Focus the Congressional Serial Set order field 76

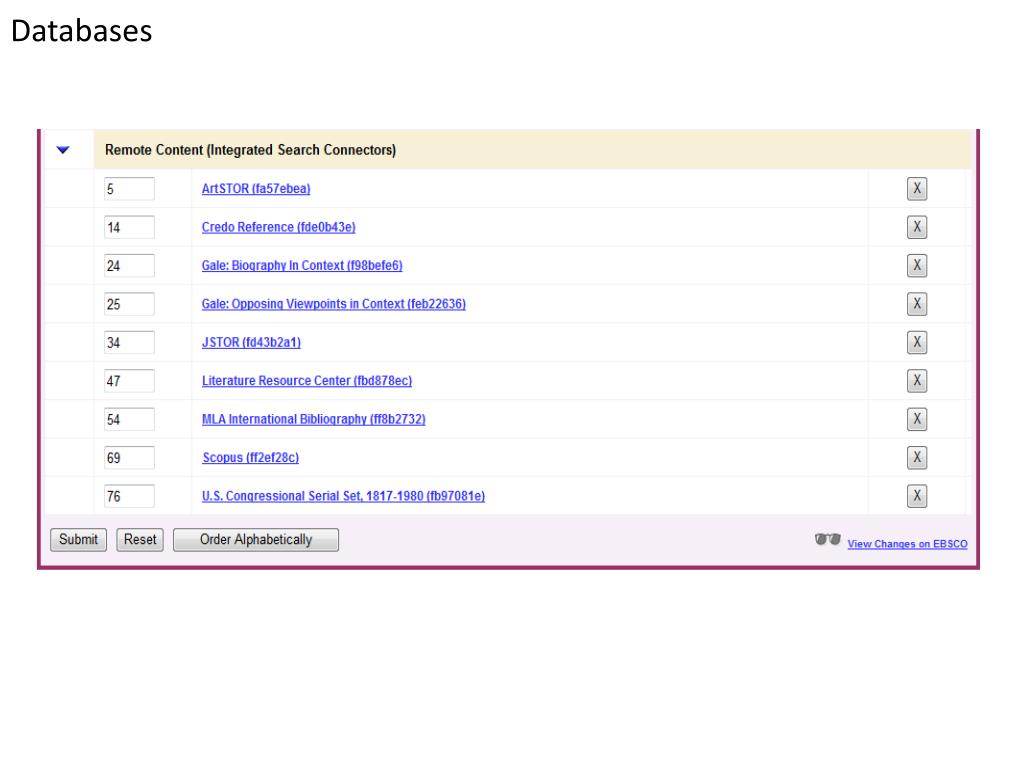tap(129, 496)
